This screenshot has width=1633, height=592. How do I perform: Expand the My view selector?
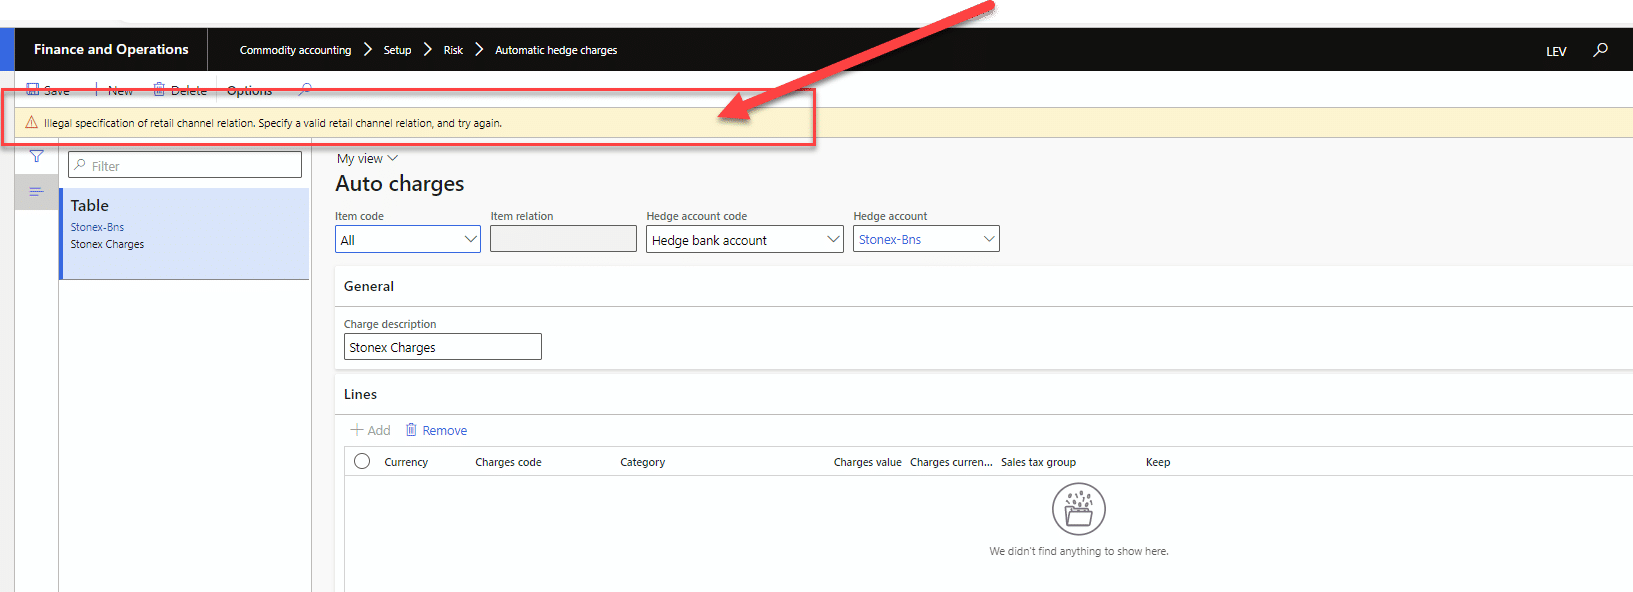[x=367, y=158]
